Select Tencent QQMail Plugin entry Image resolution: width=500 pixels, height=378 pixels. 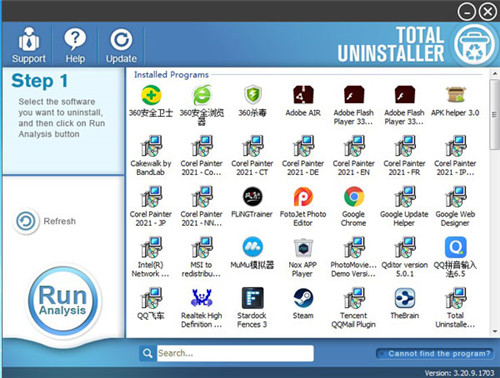(354, 307)
